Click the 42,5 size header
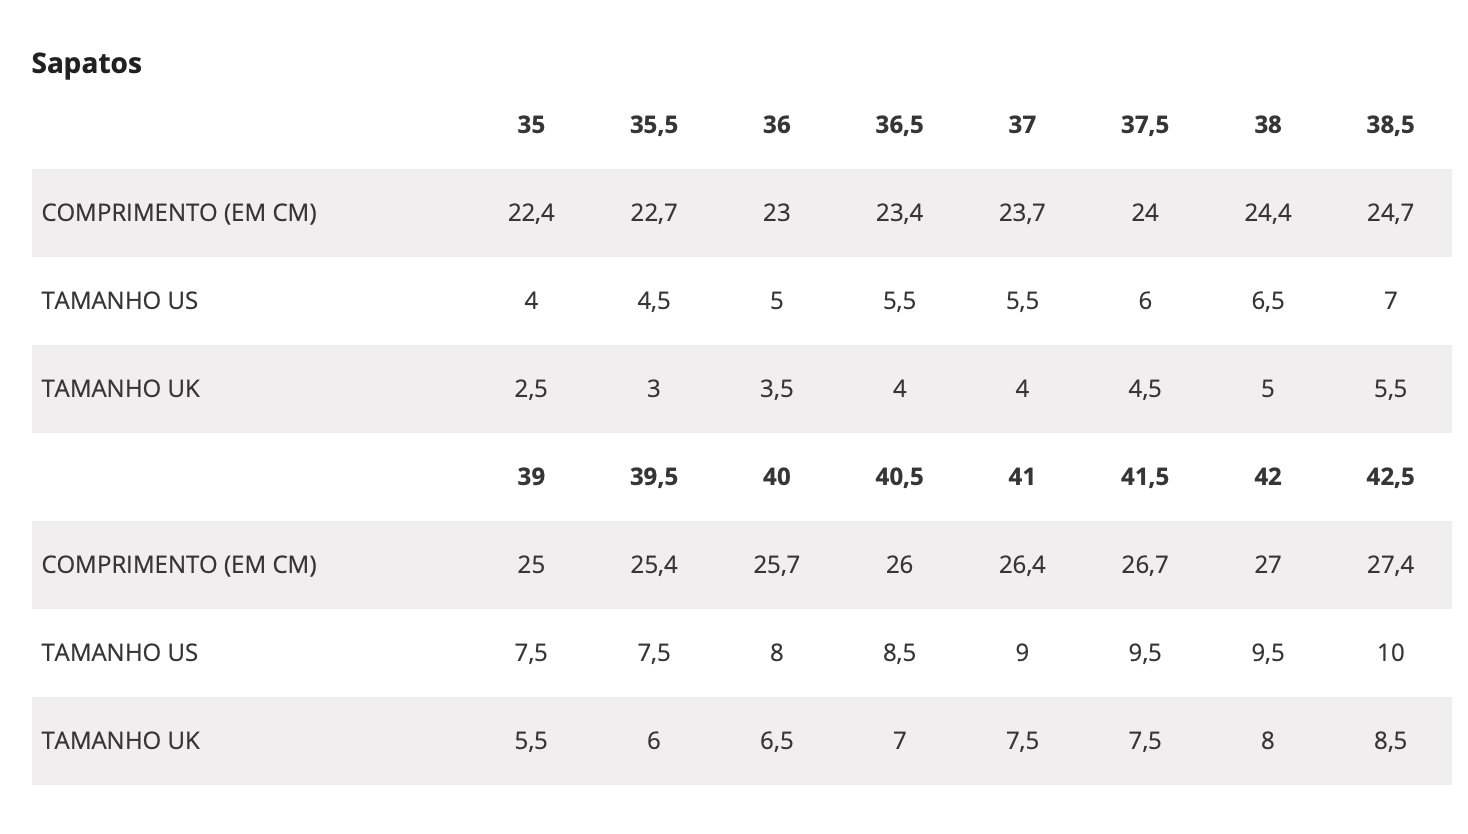This screenshot has height=834, width=1468. pyautogui.click(x=1390, y=477)
